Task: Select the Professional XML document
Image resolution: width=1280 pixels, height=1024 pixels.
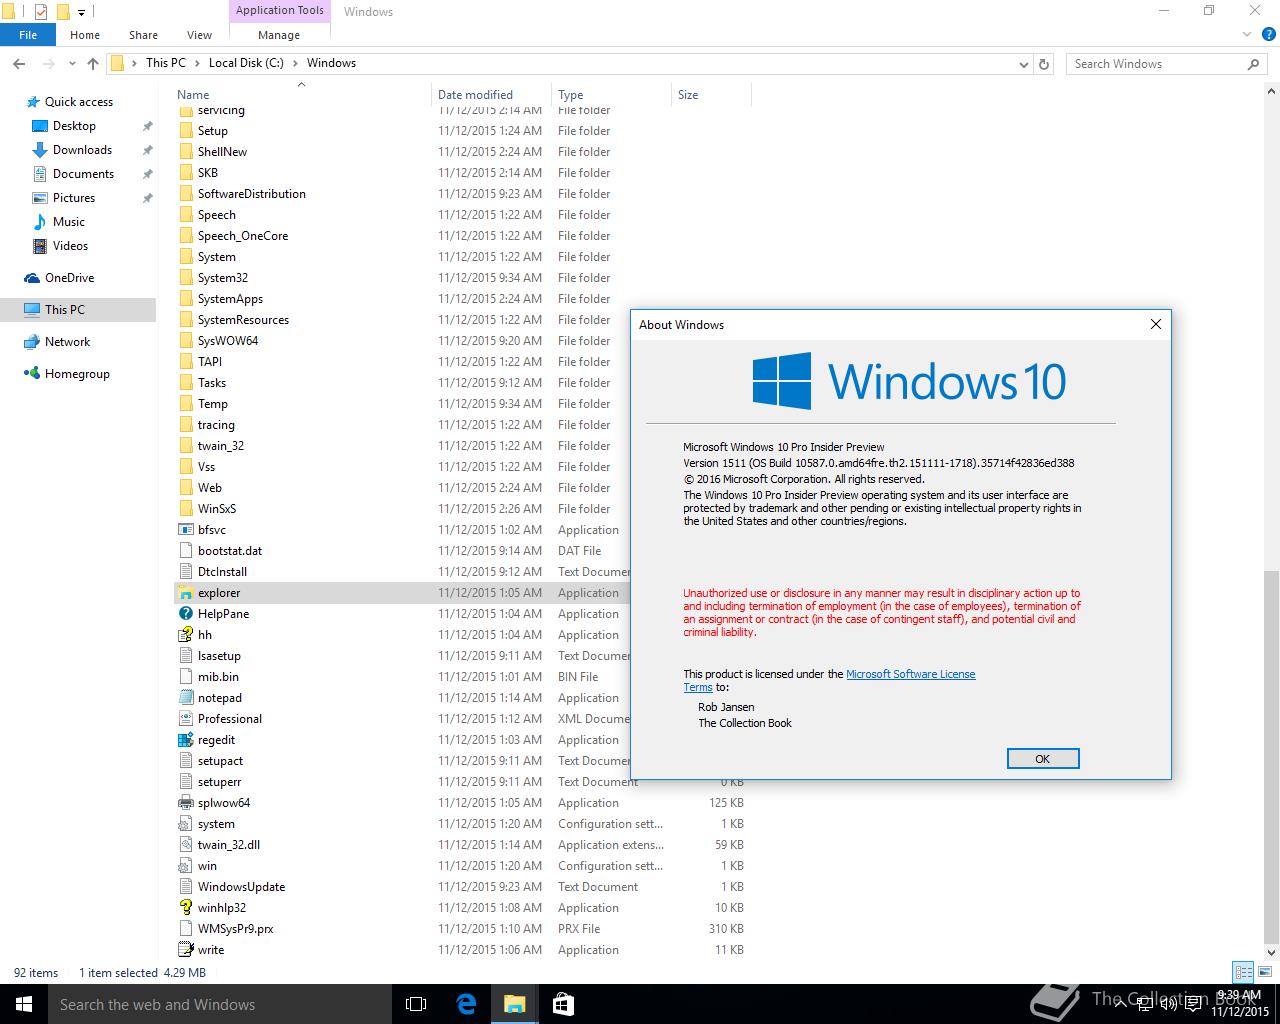Action: click(230, 719)
